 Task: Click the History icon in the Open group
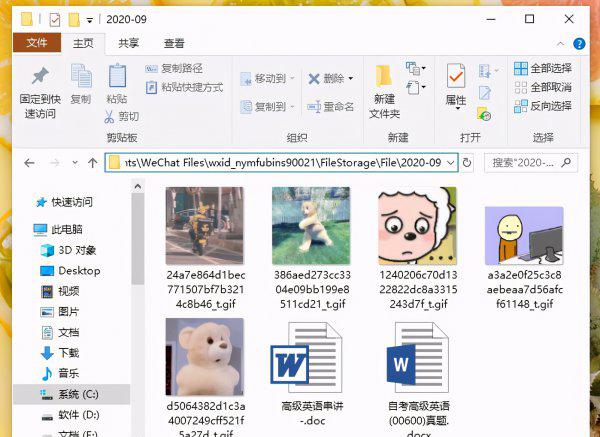click(484, 114)
